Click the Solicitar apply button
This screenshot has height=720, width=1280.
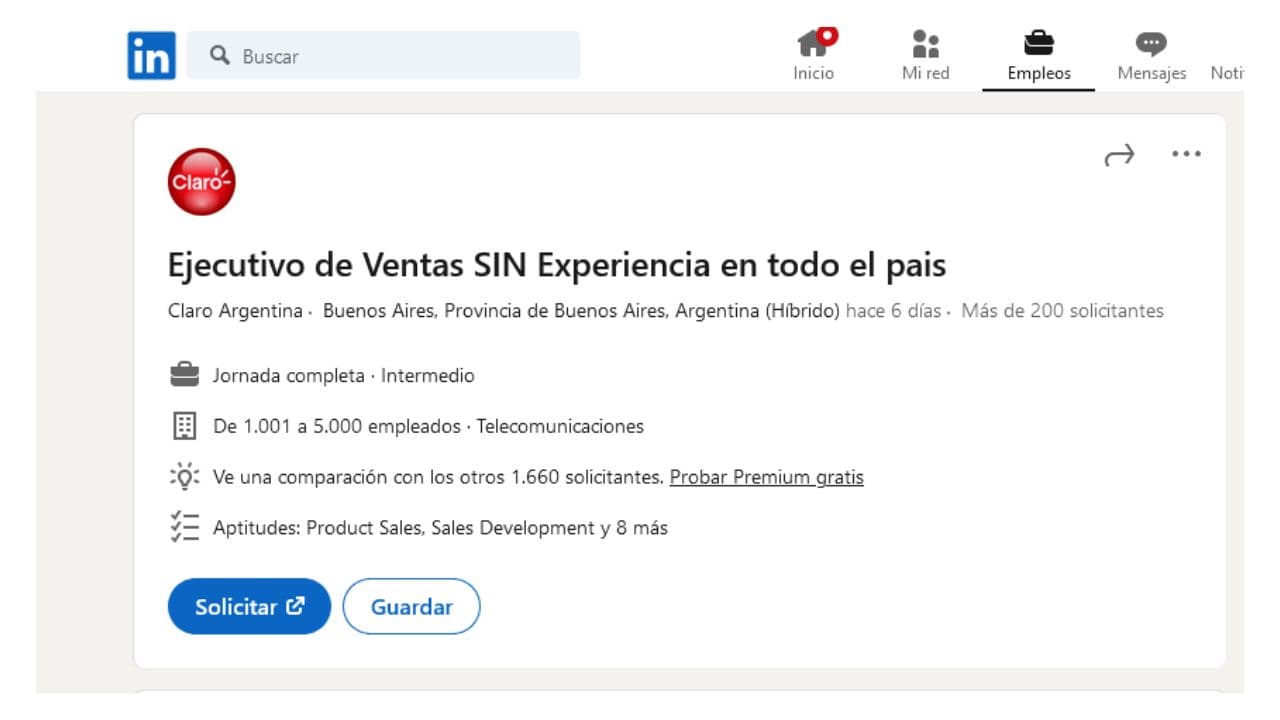[249, 606]
